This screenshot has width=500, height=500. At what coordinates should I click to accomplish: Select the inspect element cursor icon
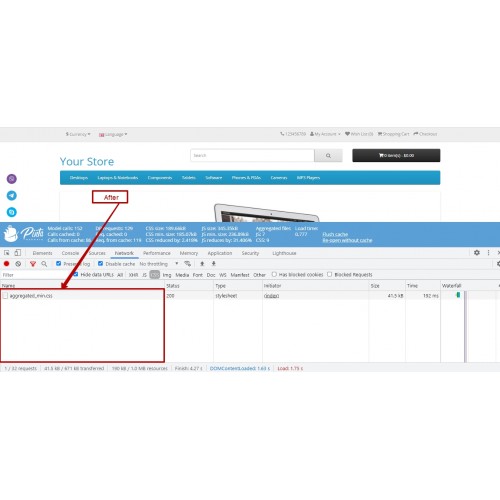pyautogui.click(x=7, y=253)
